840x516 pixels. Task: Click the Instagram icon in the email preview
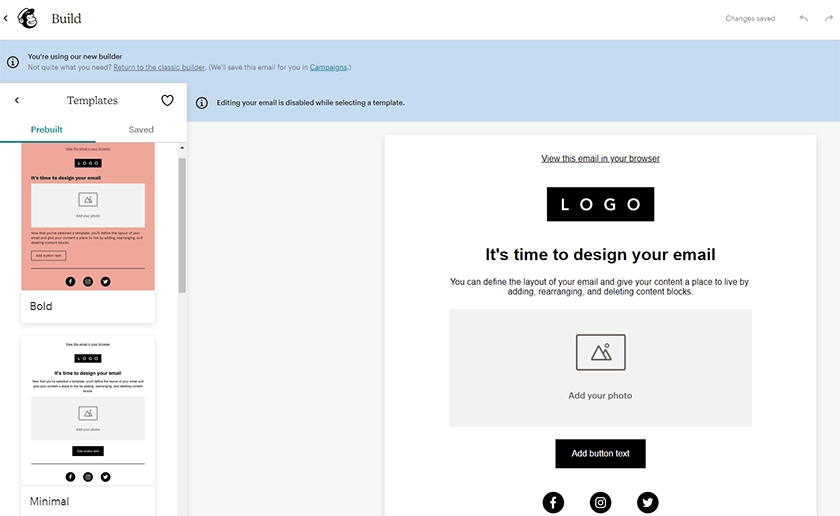coord(601,503)
